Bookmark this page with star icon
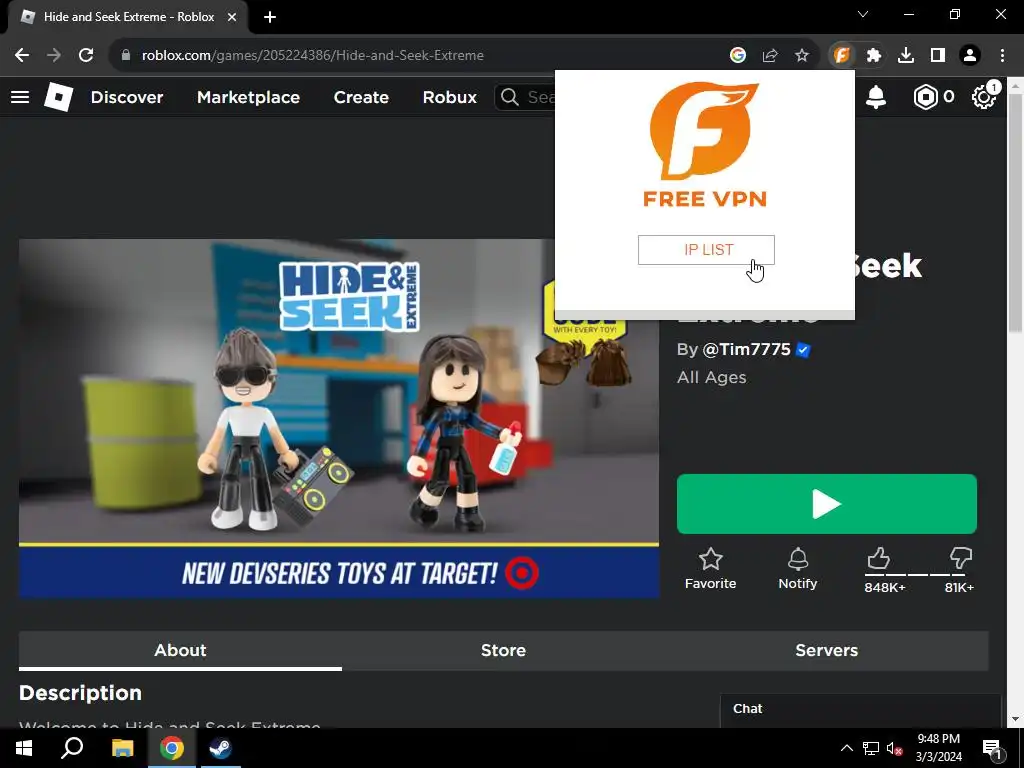Screen dimensions: 1024x768 point(802,56)
